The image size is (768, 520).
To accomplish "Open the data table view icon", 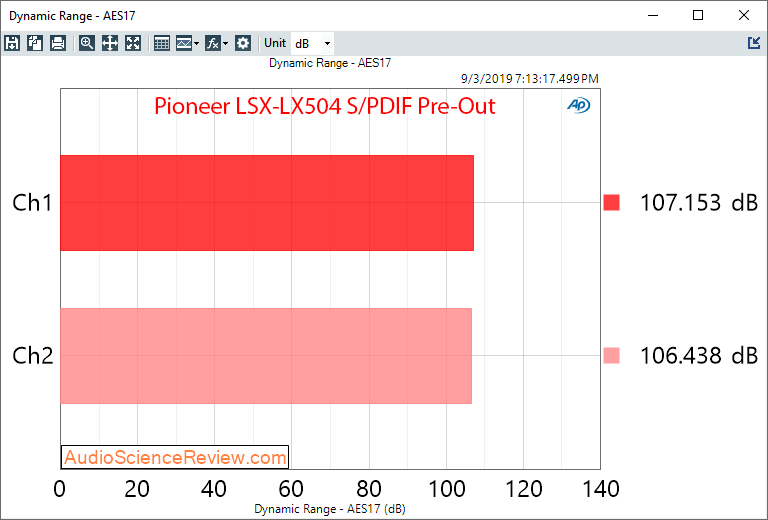I will (x=162, y=43).
